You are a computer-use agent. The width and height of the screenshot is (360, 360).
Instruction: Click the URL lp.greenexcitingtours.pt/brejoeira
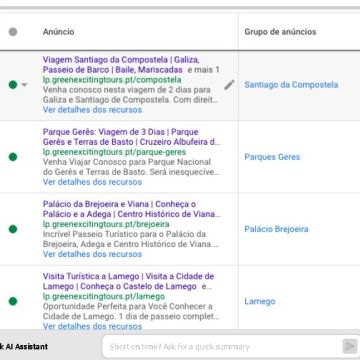[x=106, y=224]
